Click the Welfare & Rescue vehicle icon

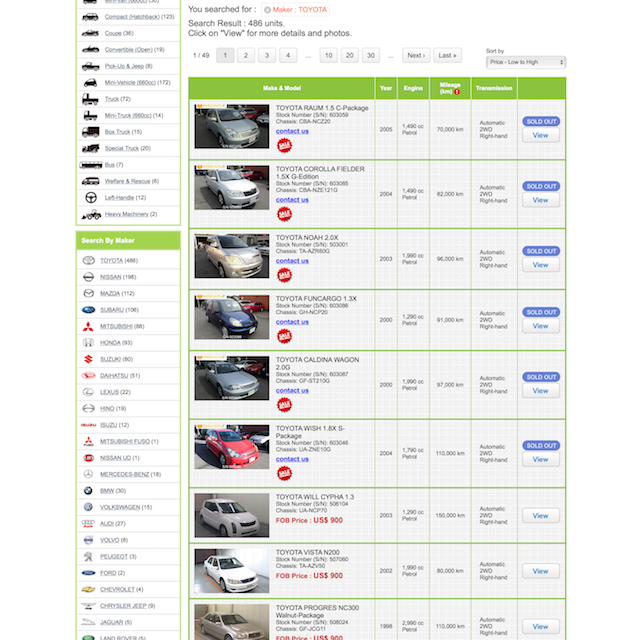coord(90,181)
